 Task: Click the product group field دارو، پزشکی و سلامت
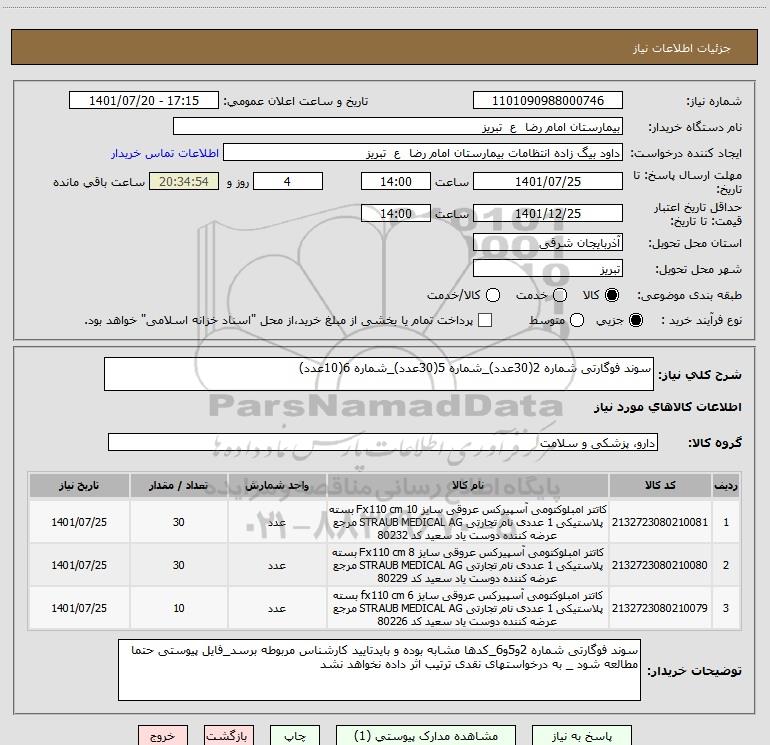tap(383, 442)
